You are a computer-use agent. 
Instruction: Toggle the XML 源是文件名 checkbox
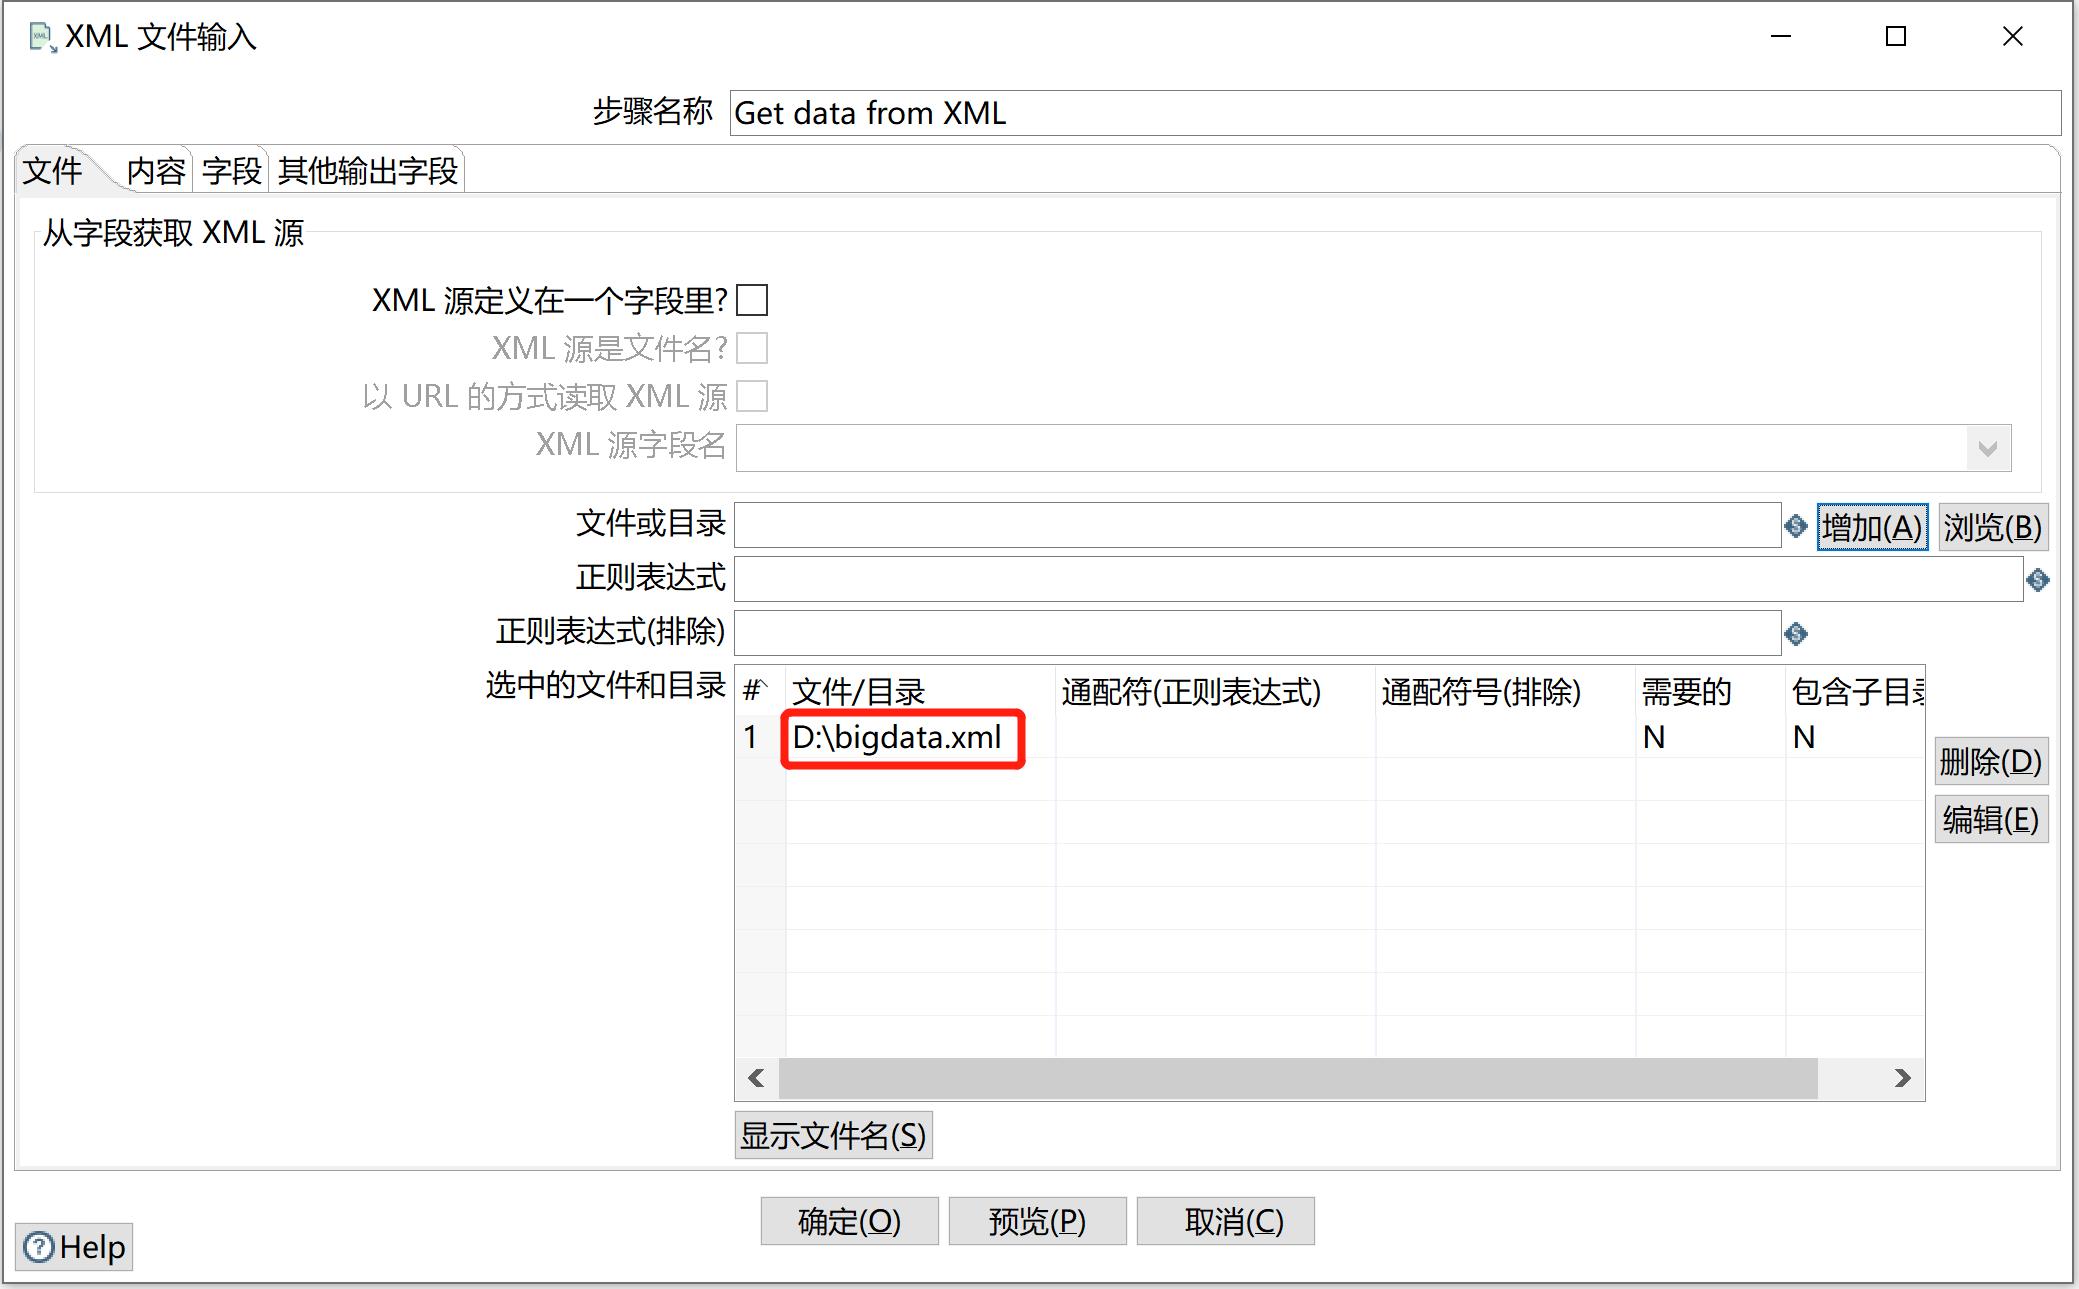pos(752,348)
